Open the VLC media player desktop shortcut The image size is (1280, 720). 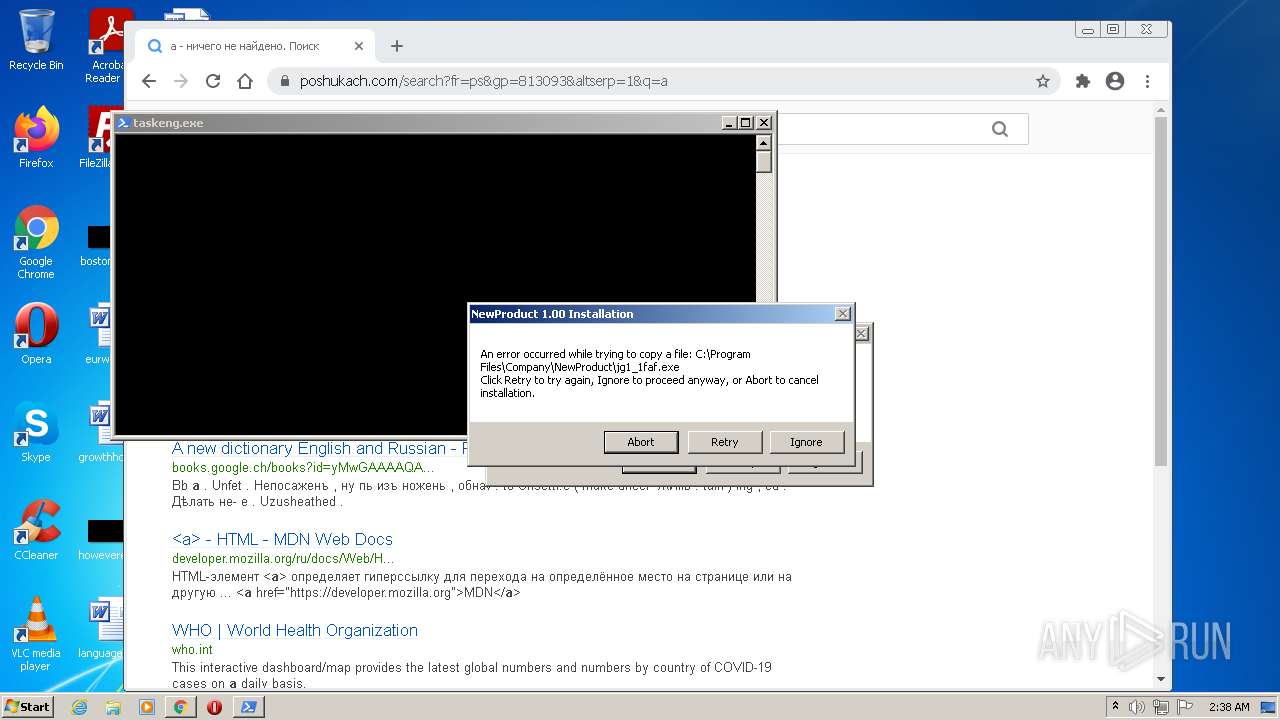pyautogui.click(x=36, y=634)
